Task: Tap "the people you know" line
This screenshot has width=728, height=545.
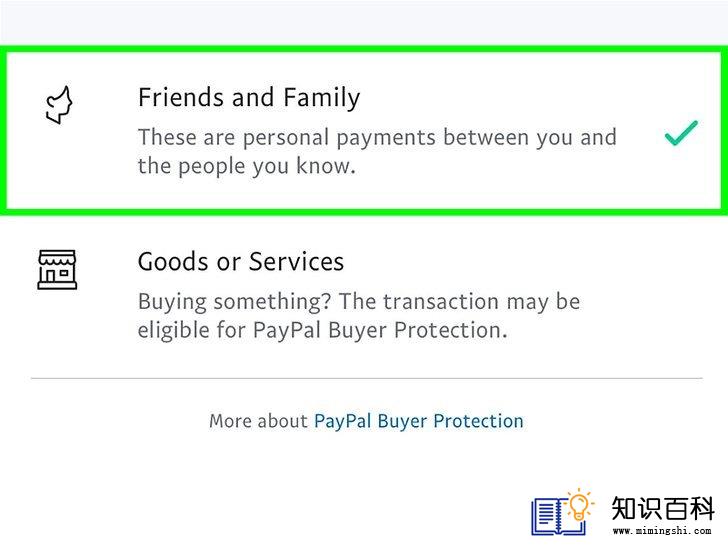Action: 247,166
